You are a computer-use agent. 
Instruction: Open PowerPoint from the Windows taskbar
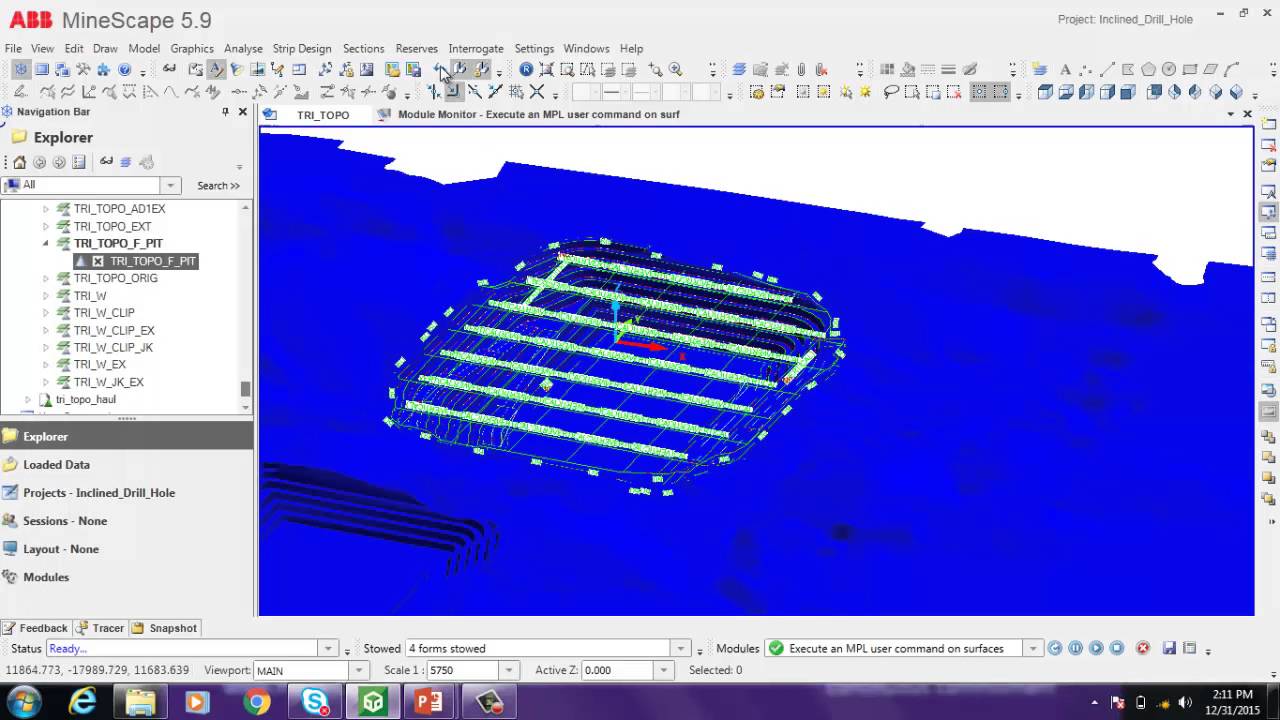(x=429, y=702)
